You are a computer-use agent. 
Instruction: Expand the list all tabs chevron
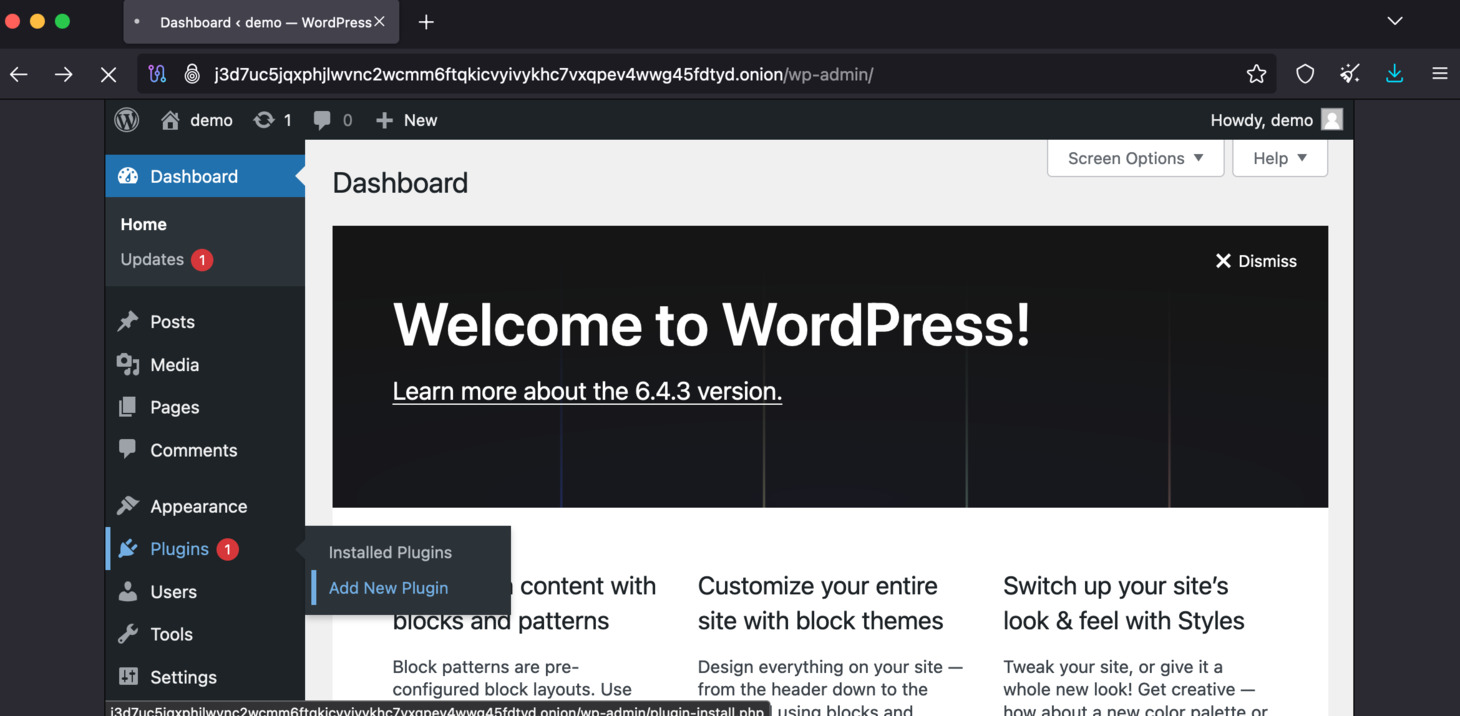[x=1395, y=21]
